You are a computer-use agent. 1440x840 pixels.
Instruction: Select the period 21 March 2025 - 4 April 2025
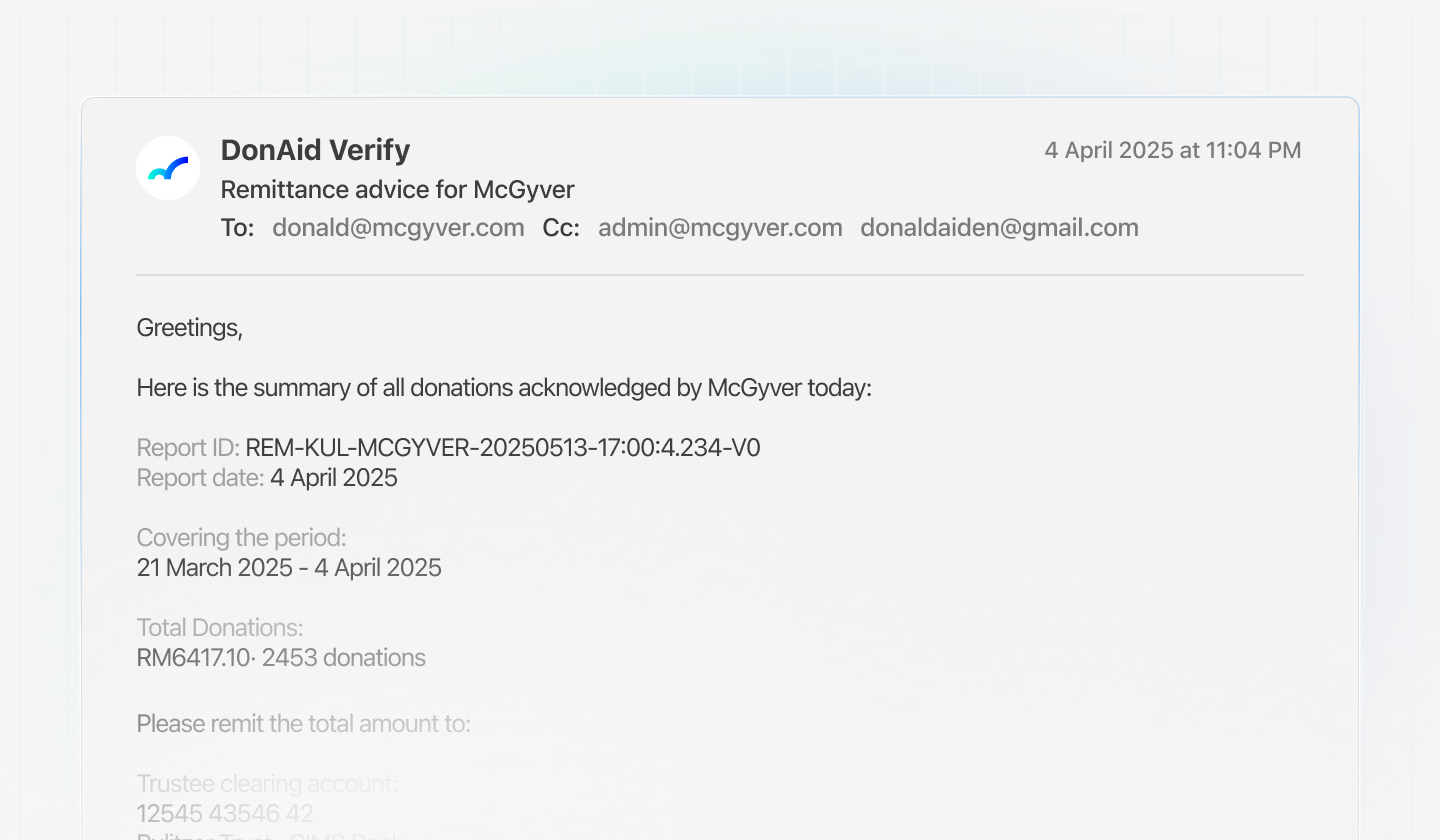pyautogui.click(x=289, y=568)
